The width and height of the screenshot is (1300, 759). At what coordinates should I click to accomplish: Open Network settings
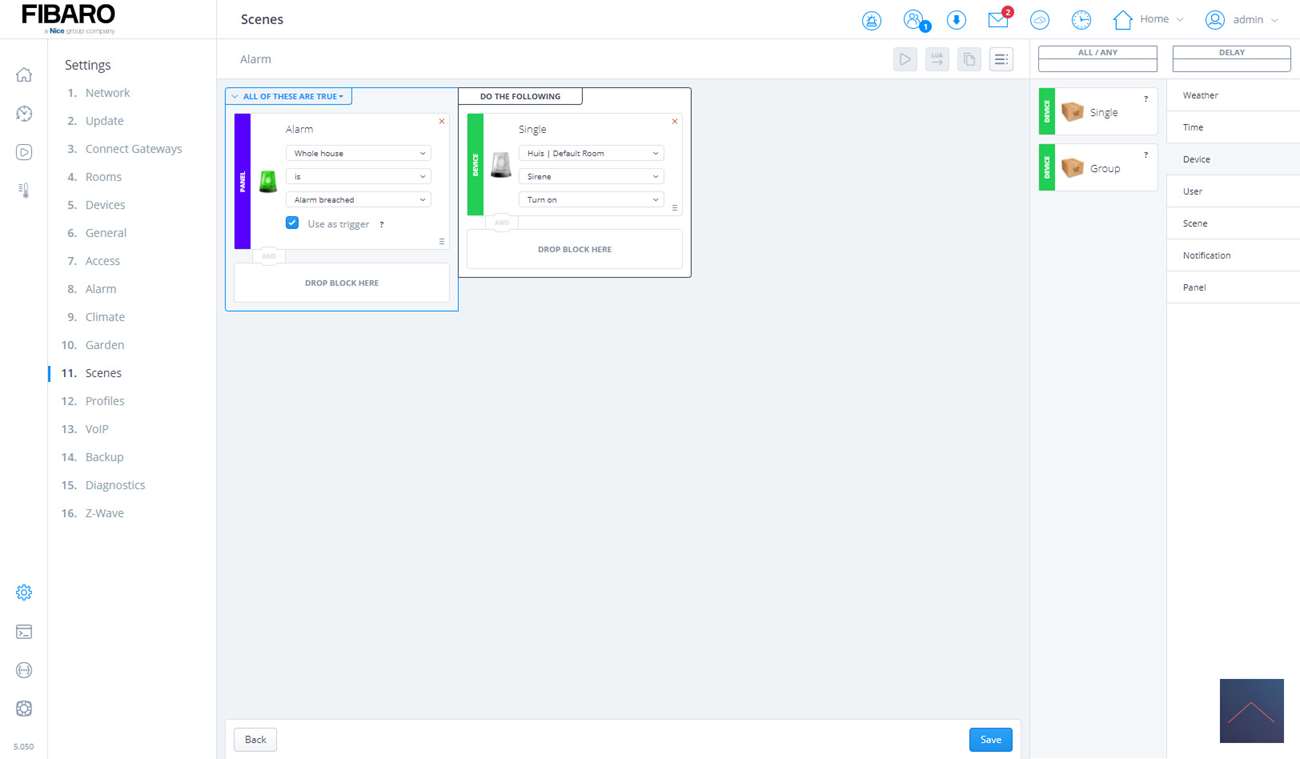(x=107, y=93)
